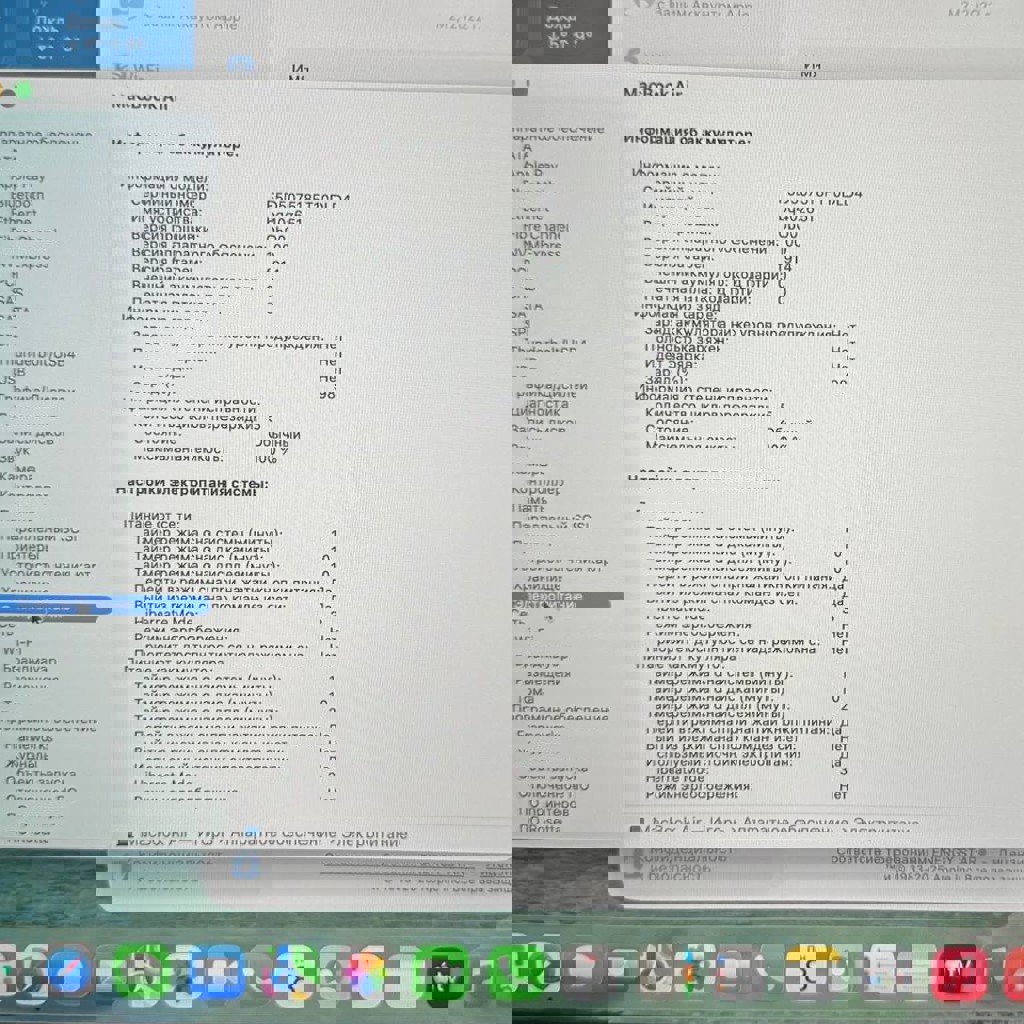
Task: Click the bold section header in left details pane
Action: (x=190, y=484)
